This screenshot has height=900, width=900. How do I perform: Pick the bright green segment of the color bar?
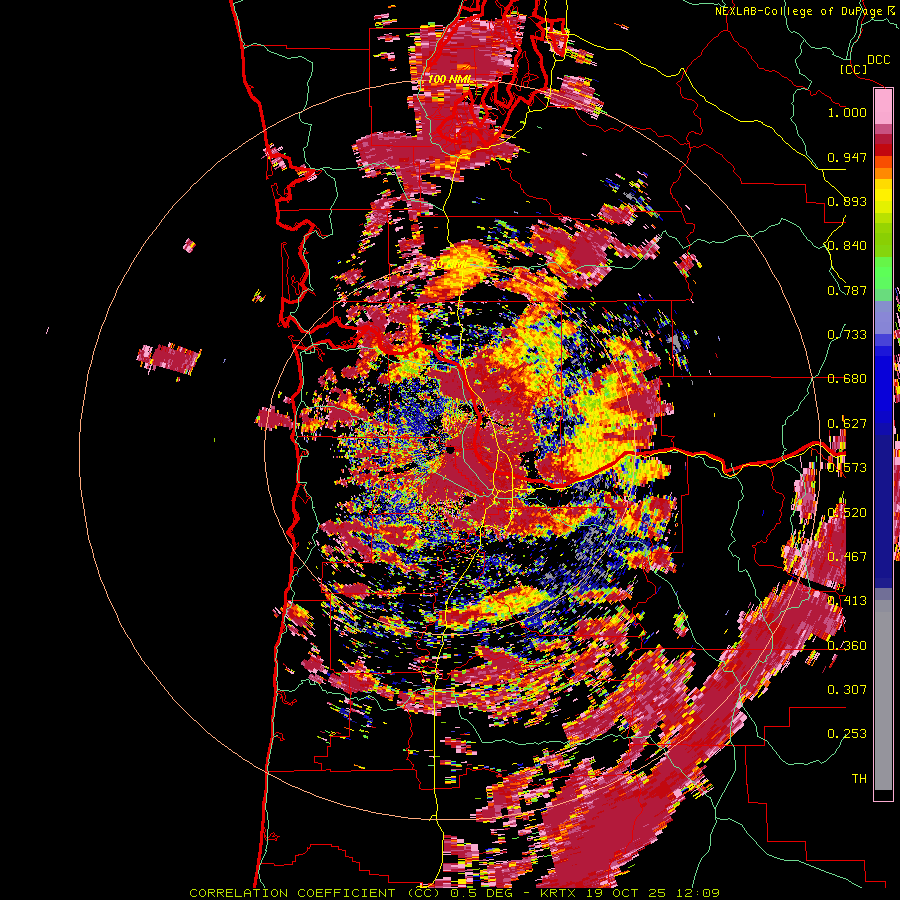point(883,273)
